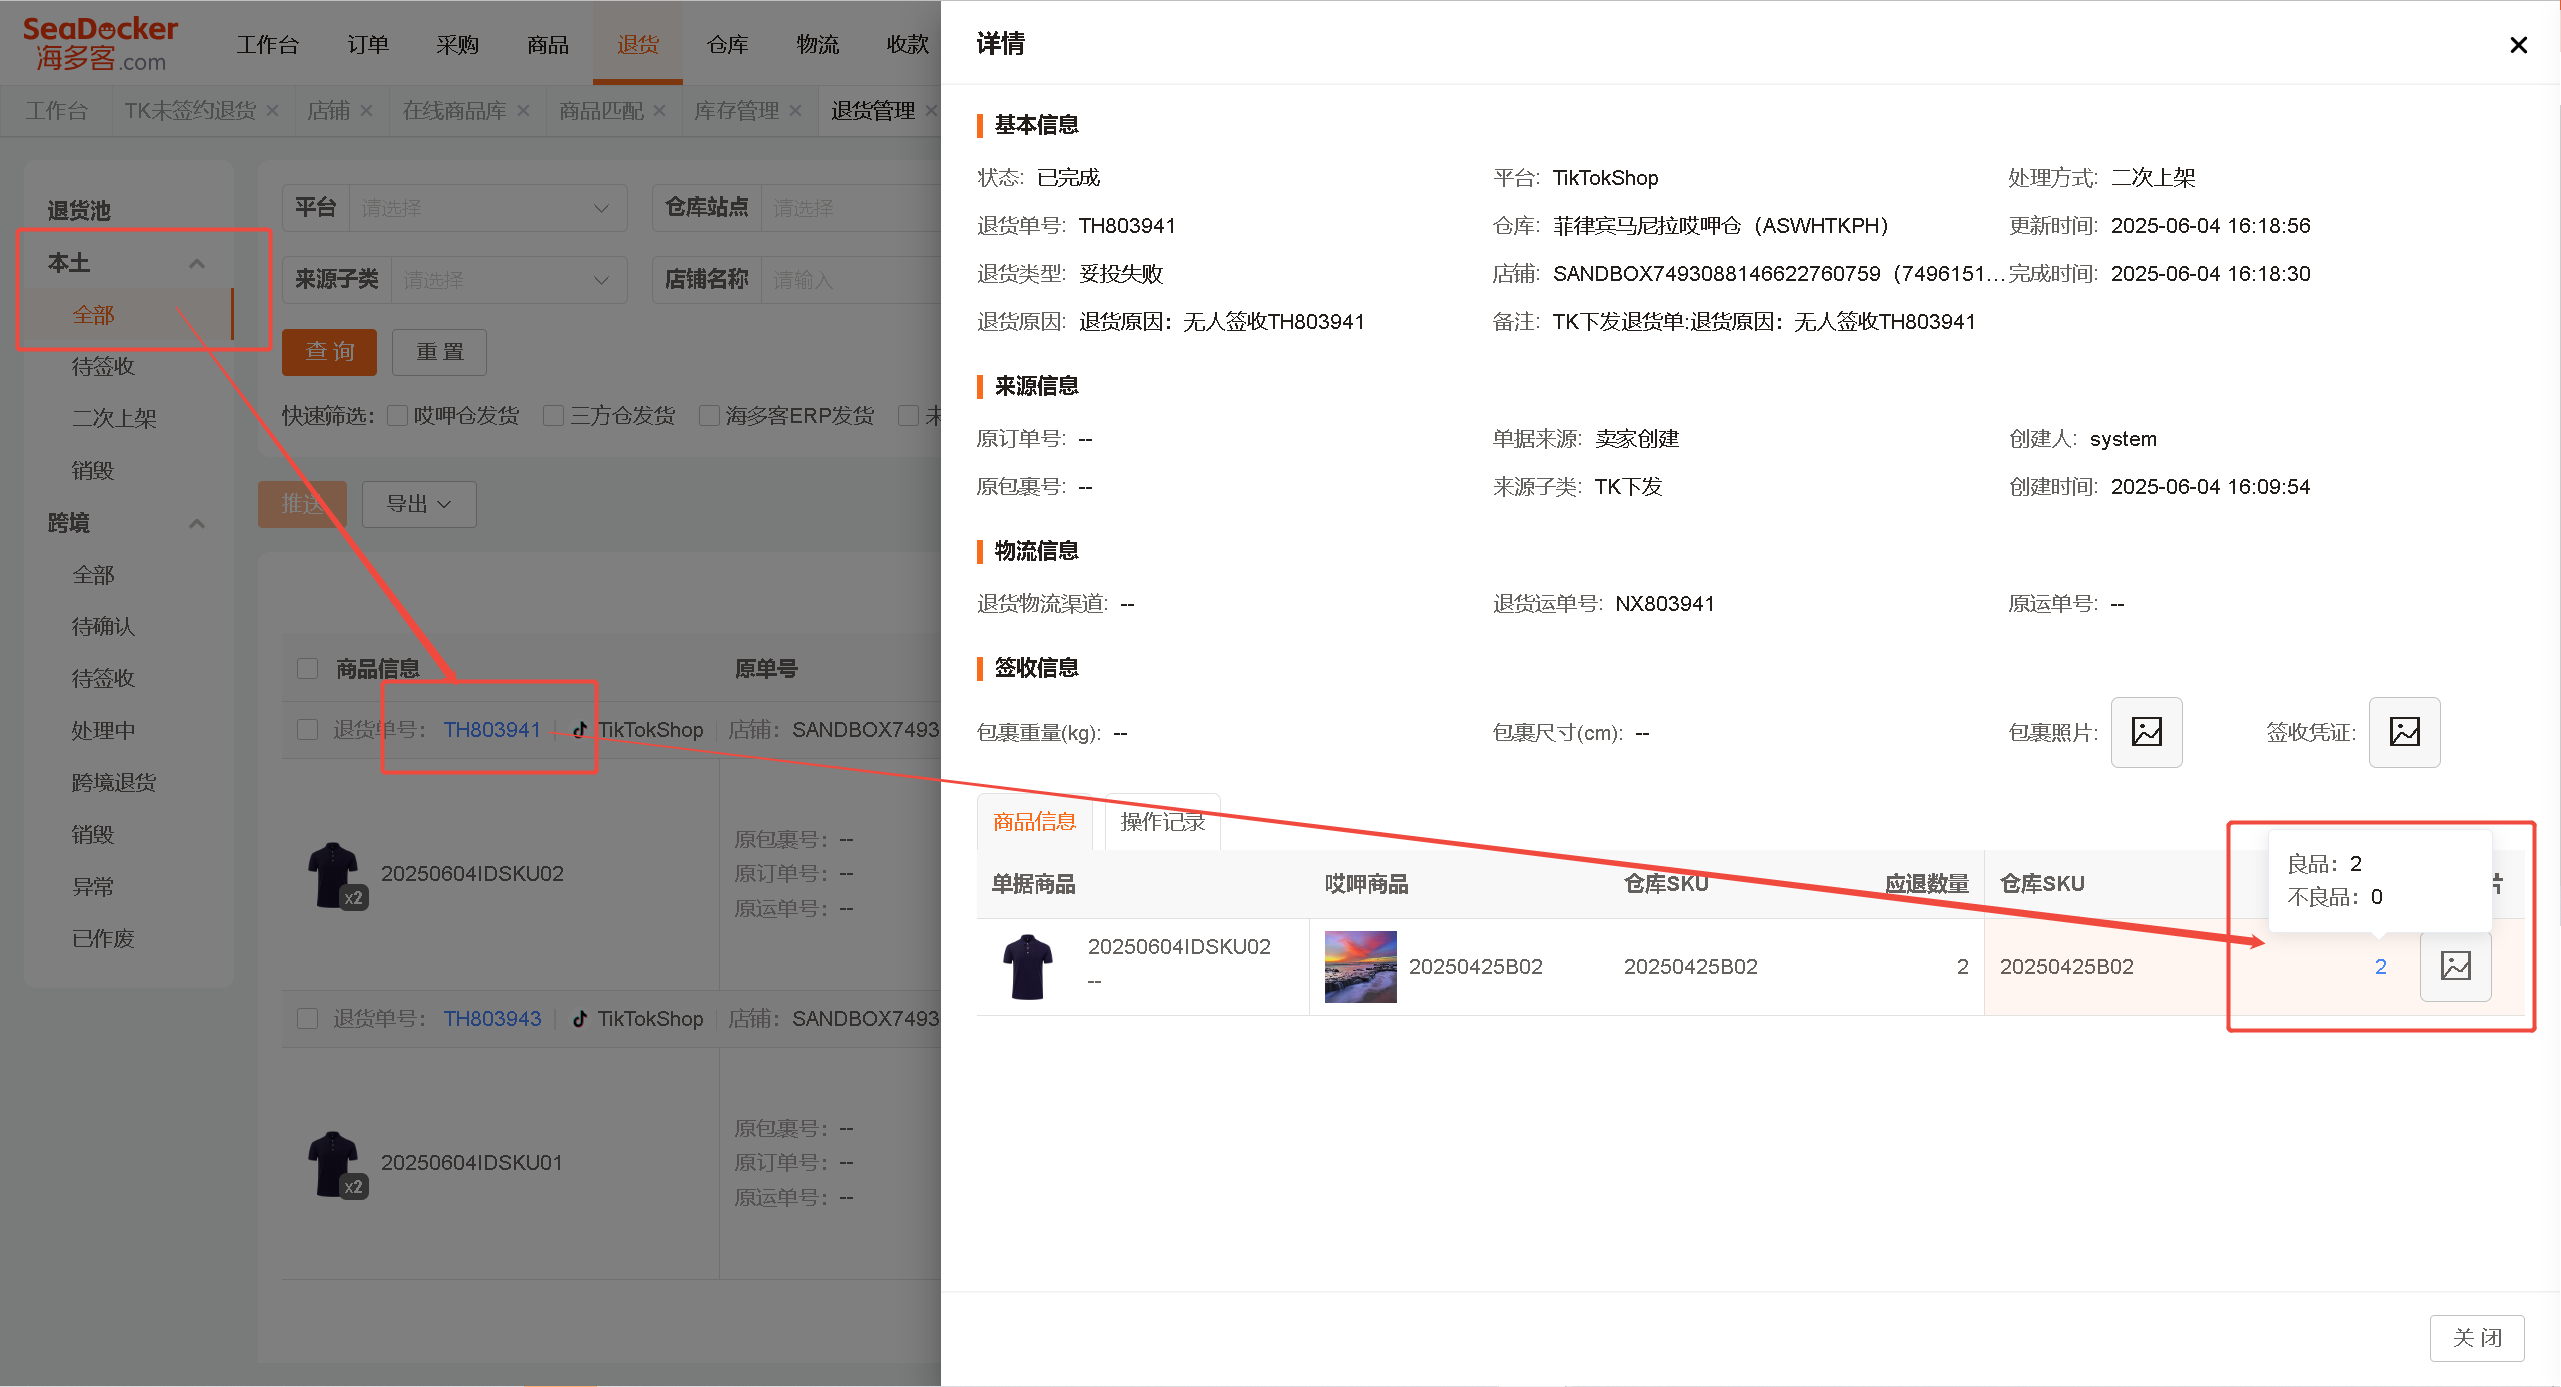Switch to 退货管理 page tab

click(873, 111)
